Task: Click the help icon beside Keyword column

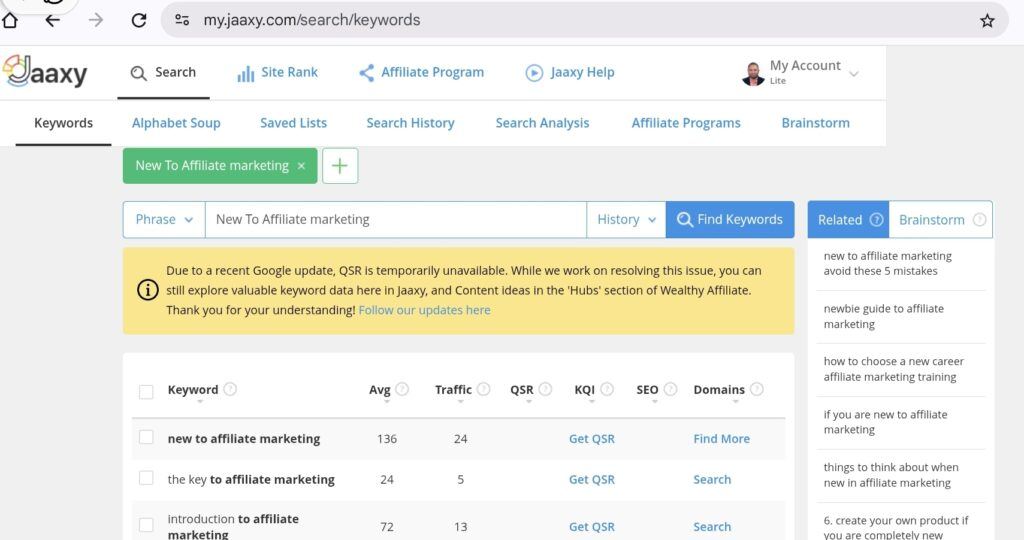Action: (x=230, y=389)
